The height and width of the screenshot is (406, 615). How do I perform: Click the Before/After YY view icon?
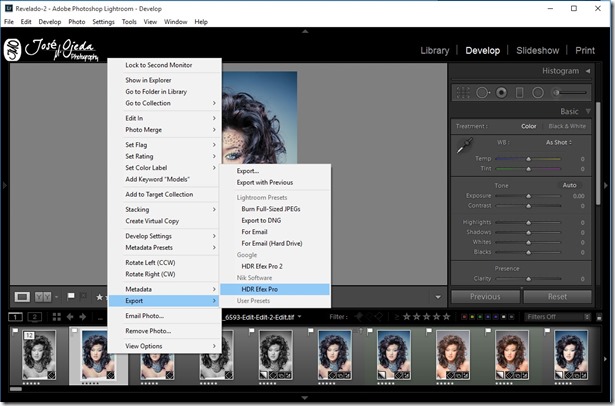(x=43, y=297)
